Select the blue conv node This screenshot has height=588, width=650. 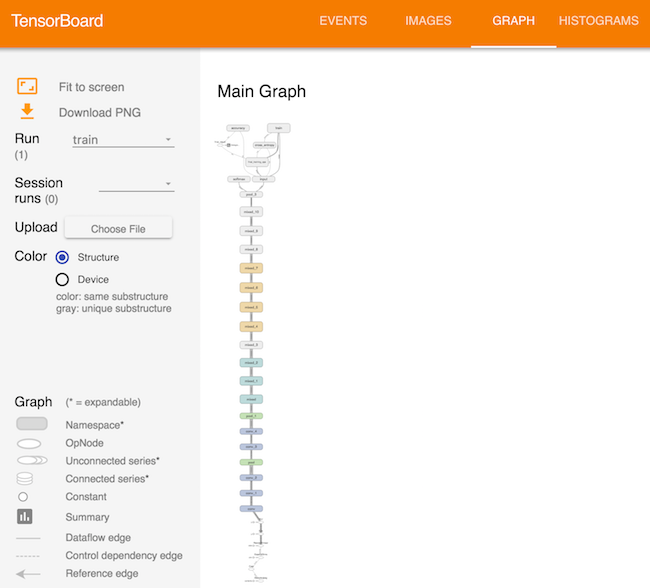[251, 509]
